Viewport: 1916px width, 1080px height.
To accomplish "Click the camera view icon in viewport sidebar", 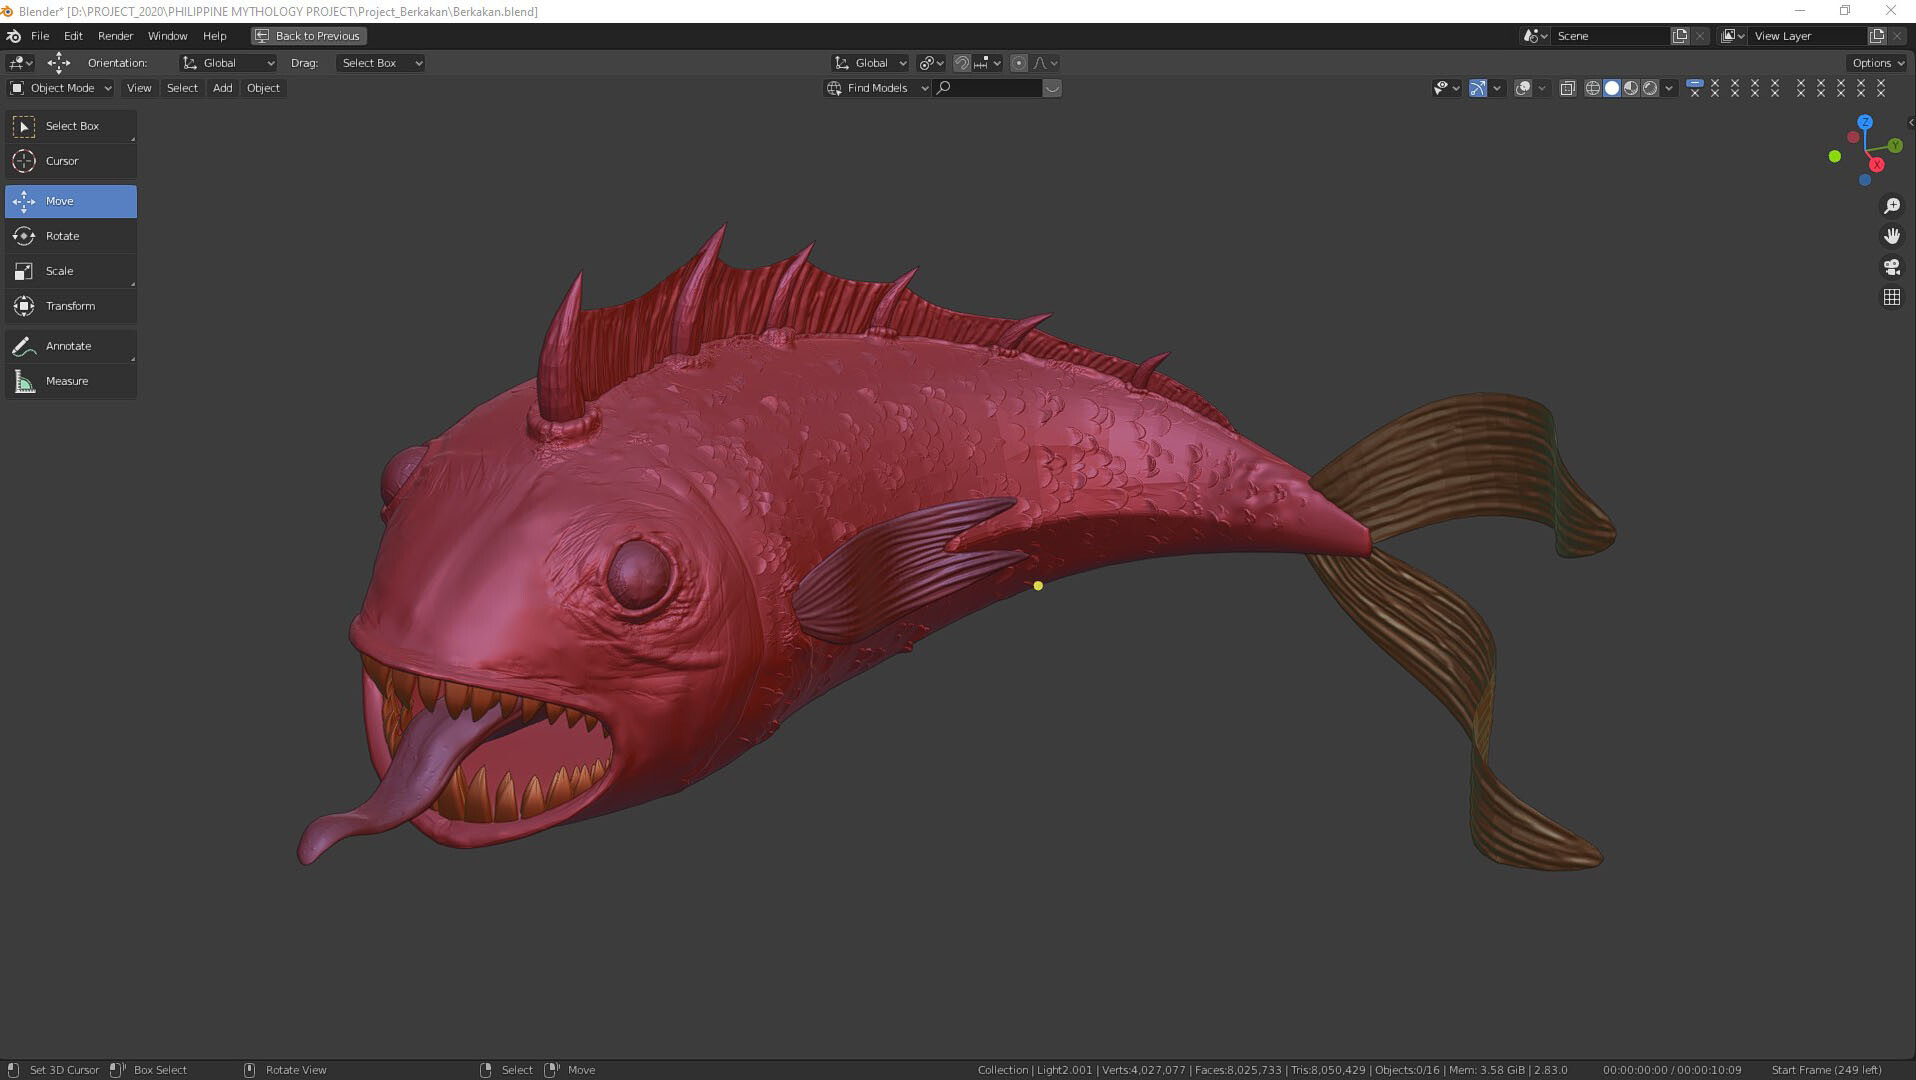I will point(1891,267).
